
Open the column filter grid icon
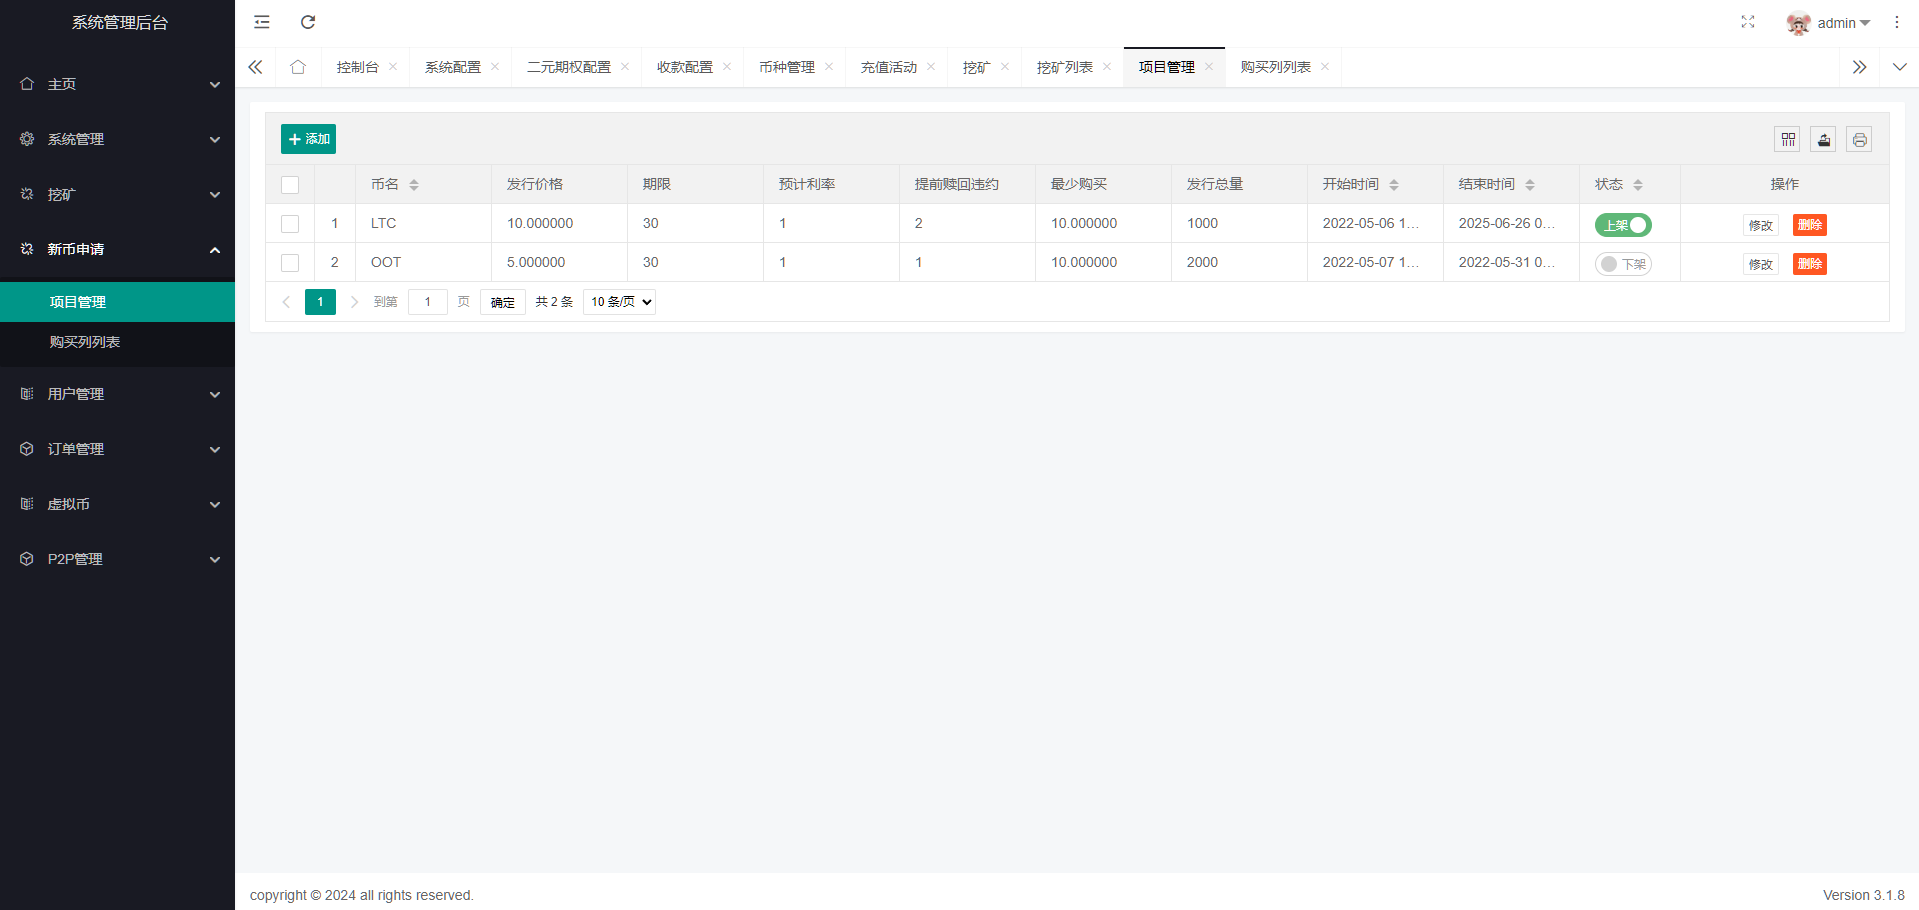[x=1788, y=140]
